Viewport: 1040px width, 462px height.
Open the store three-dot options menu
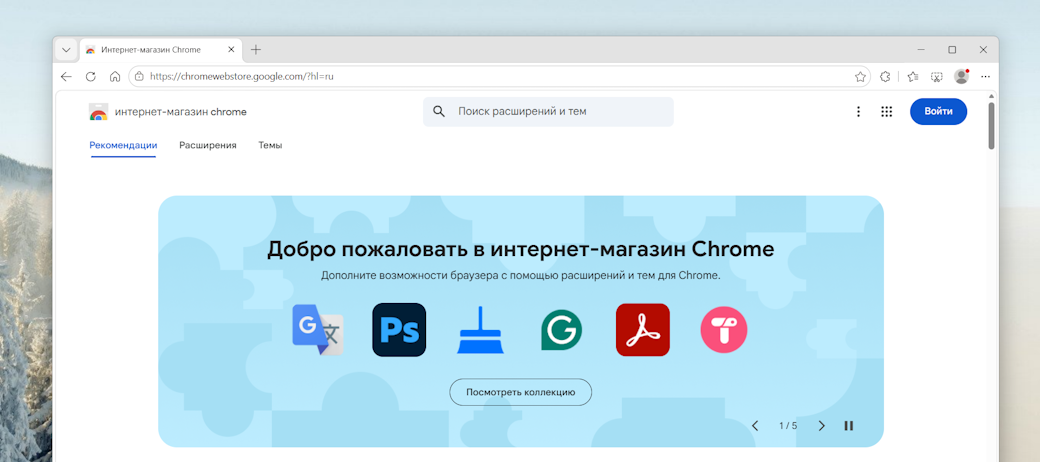(x=858, y=111)
